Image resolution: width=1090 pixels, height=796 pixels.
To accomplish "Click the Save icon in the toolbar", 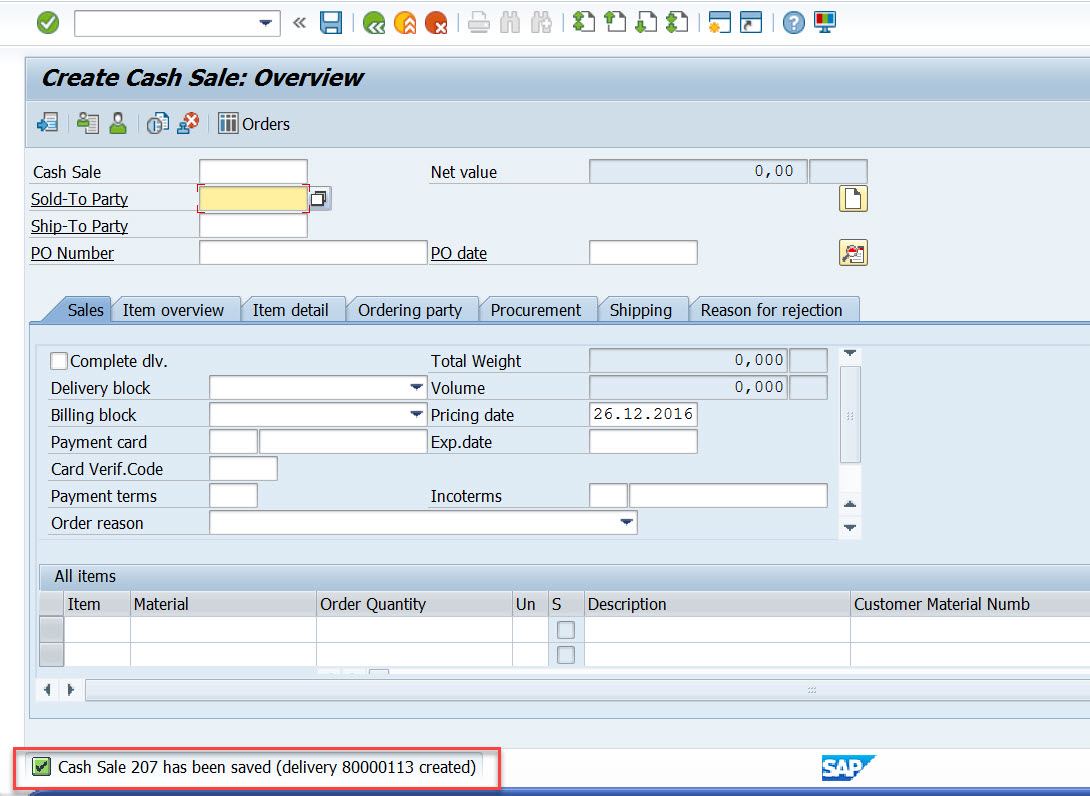I will [x=331, y=23].
